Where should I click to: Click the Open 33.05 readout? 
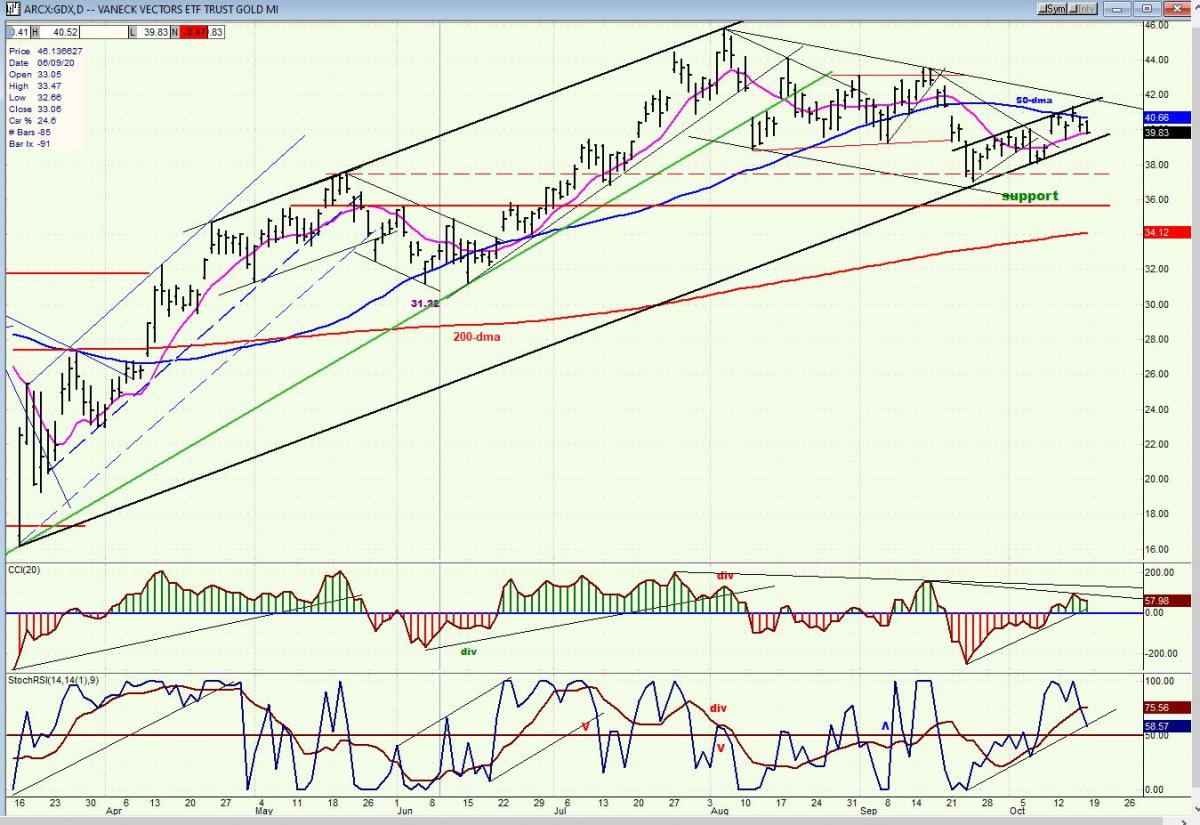[x=35, y=75]
